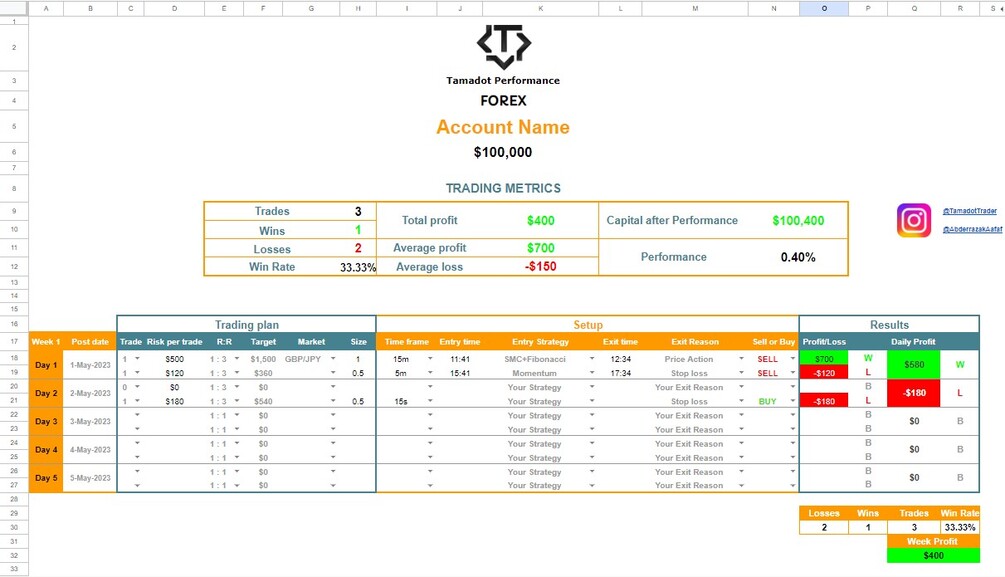
Task: Click the Trades label in metrics box
Action: coord(272,211)
